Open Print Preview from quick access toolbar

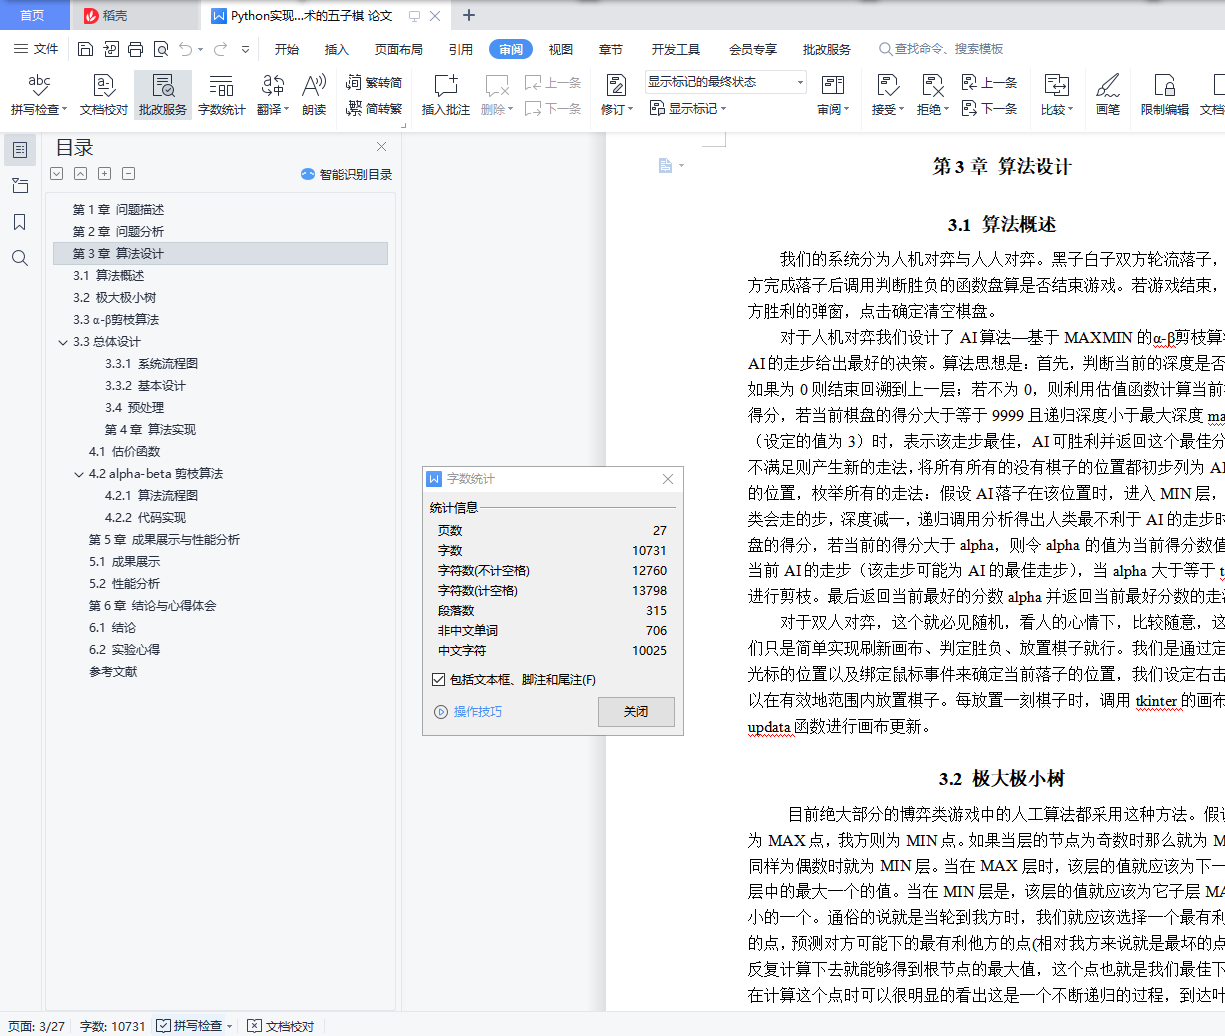160,49
